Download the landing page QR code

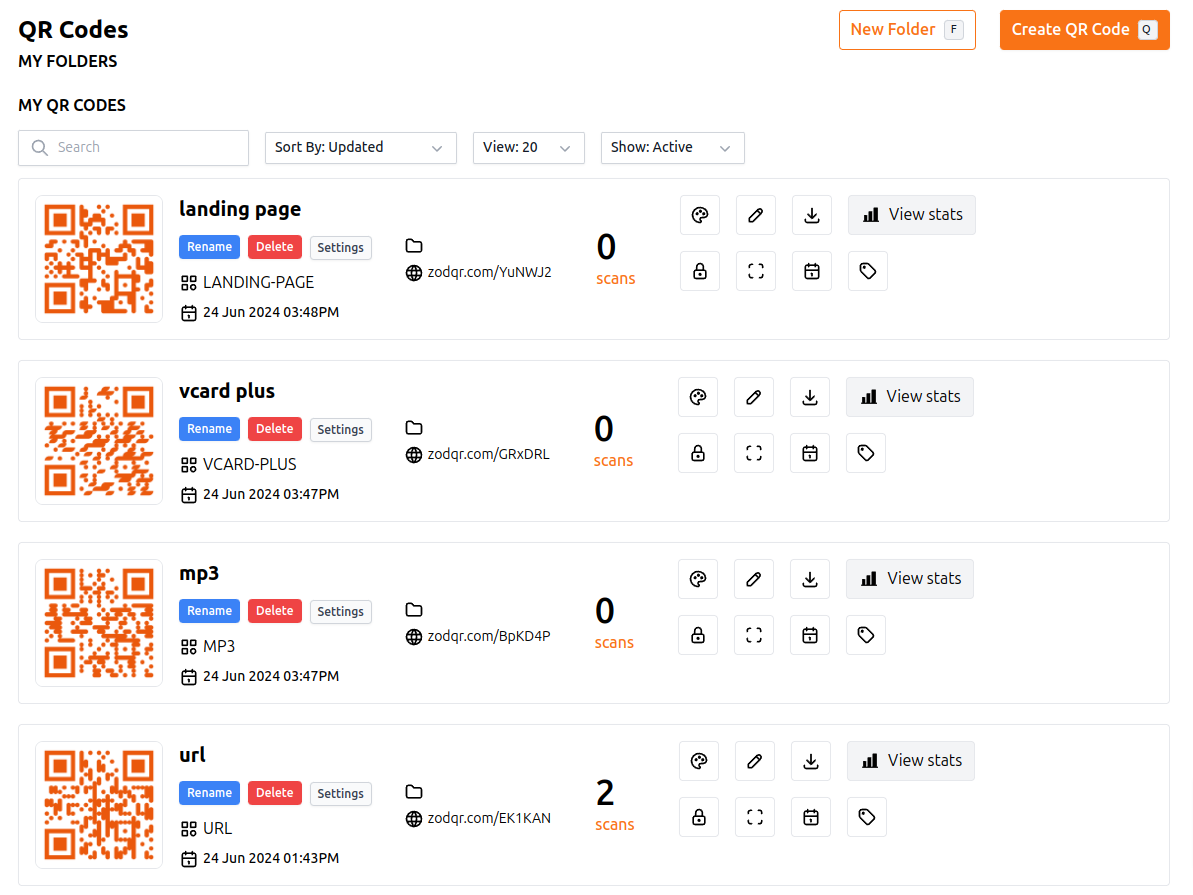[x=812, y=215]
